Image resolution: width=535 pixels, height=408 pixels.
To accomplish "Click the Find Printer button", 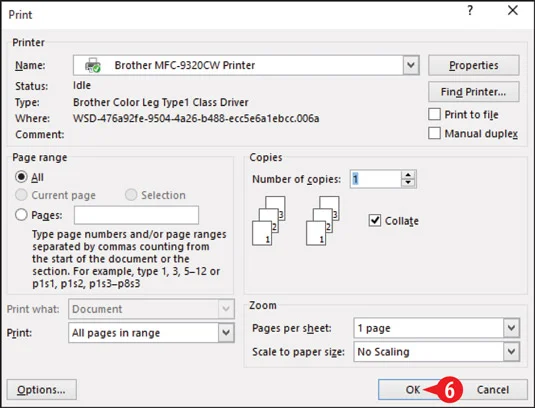I will click(x=474, y=92).
